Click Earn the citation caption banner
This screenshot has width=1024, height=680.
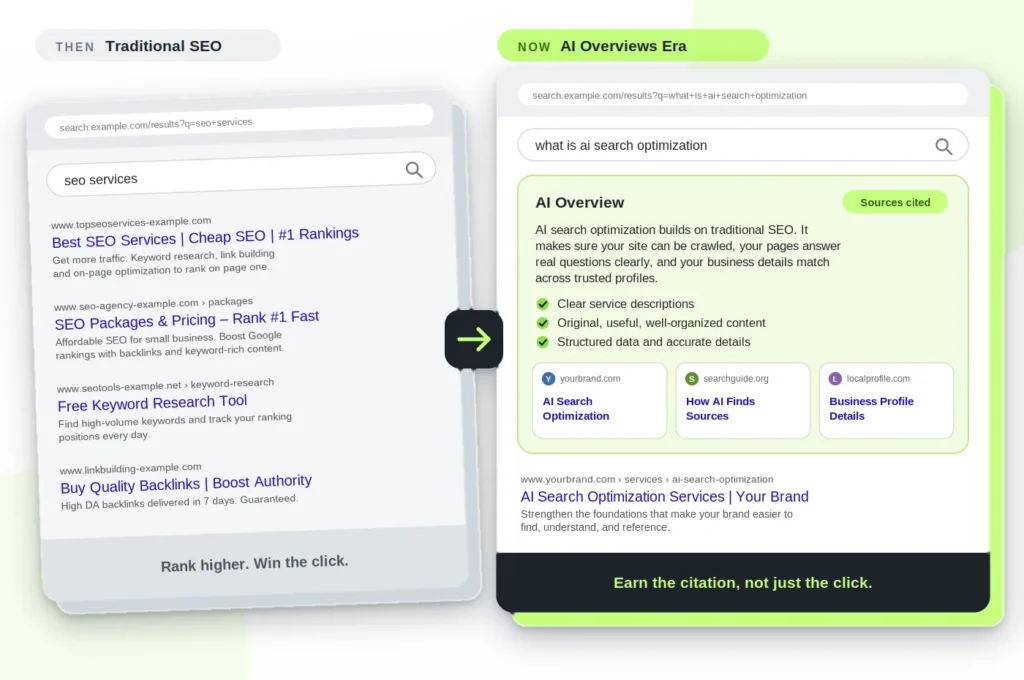tap(743, 583)
